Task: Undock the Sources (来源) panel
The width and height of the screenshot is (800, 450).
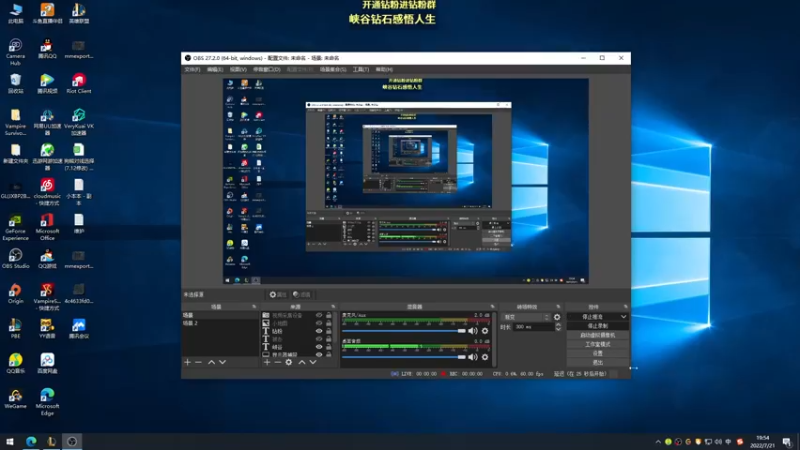Action: pyautogui.click(x=333, y=307)
